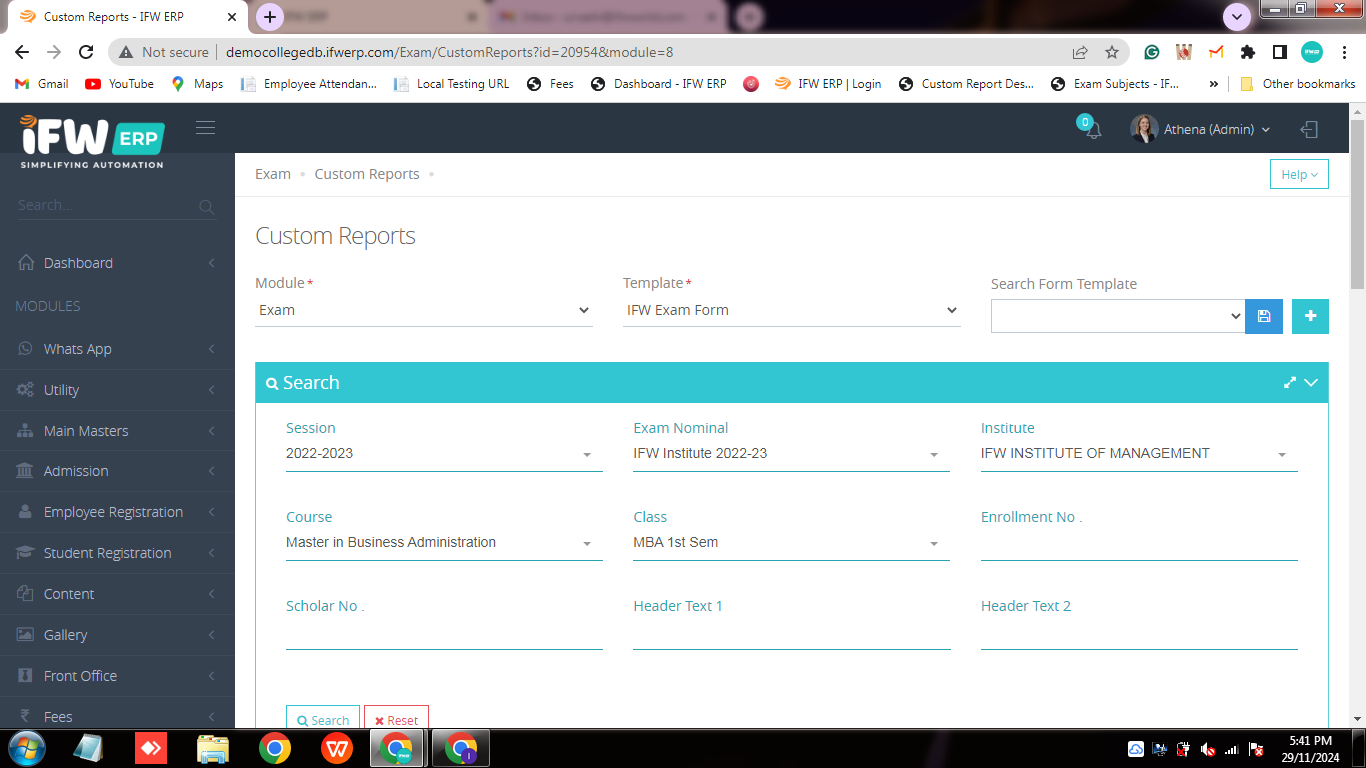Image resolution: width=1366 pixels, height=768 pixels.
Task: Expand the Utility sidebar menu
Action: tap(117, 390)
